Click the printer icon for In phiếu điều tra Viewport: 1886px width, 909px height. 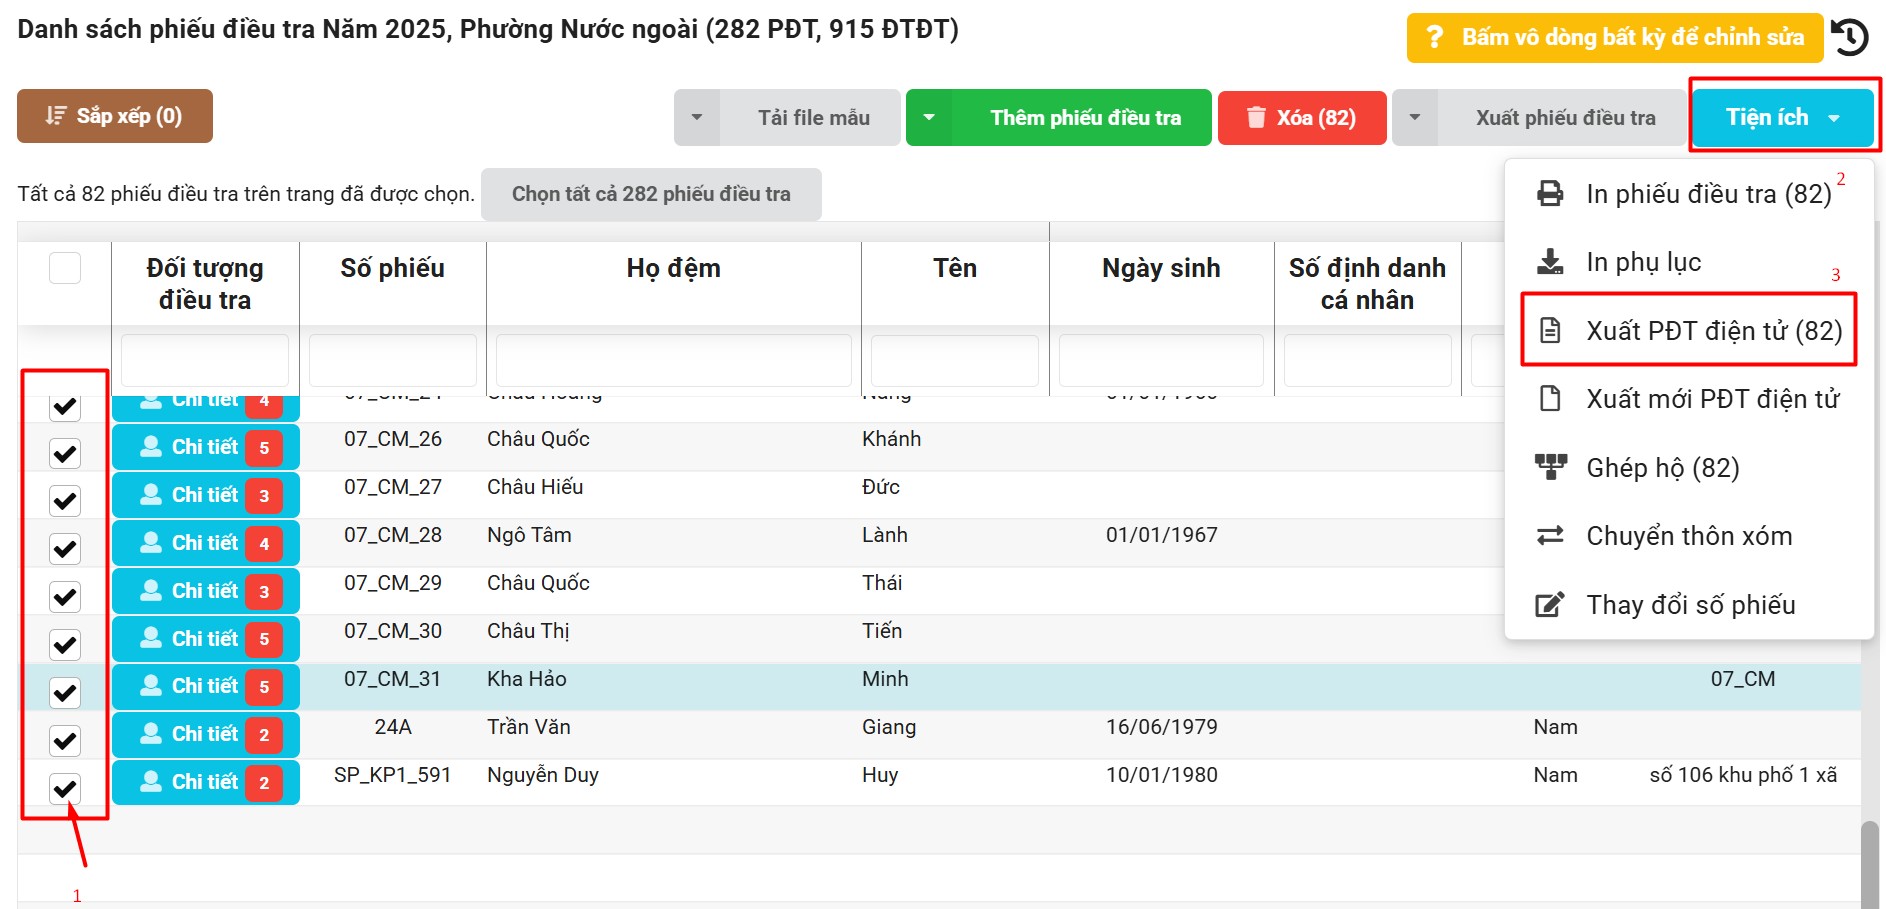click(x=1550, y=193)
